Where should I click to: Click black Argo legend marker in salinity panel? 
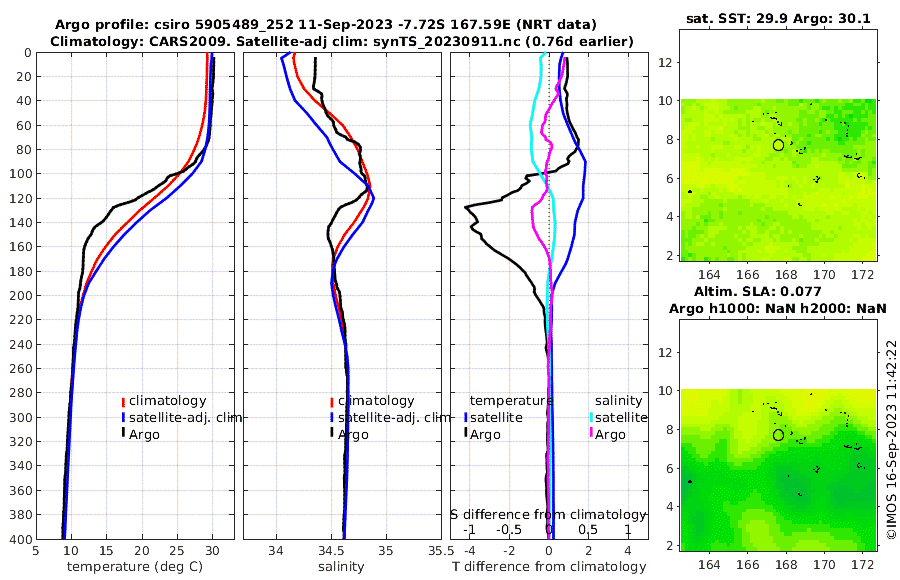pyautogui.click(x=332, y=434)
